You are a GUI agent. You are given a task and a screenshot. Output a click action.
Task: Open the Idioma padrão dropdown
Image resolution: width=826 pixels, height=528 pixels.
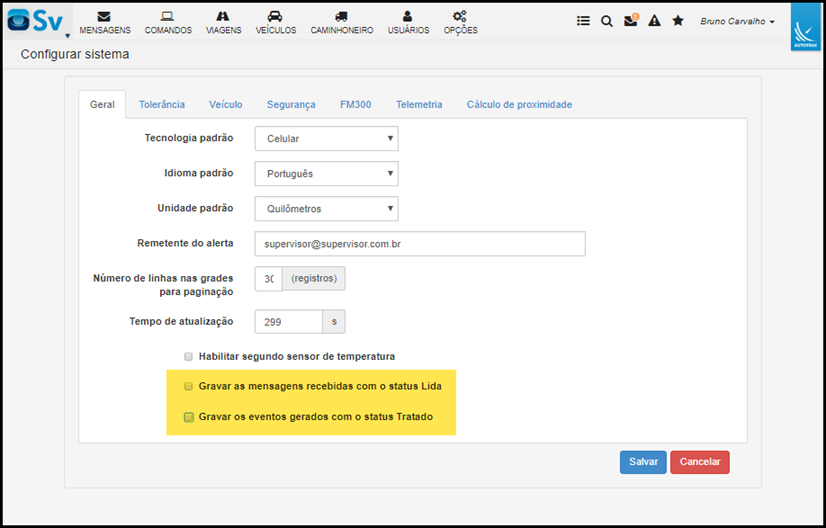pos(326,174)
